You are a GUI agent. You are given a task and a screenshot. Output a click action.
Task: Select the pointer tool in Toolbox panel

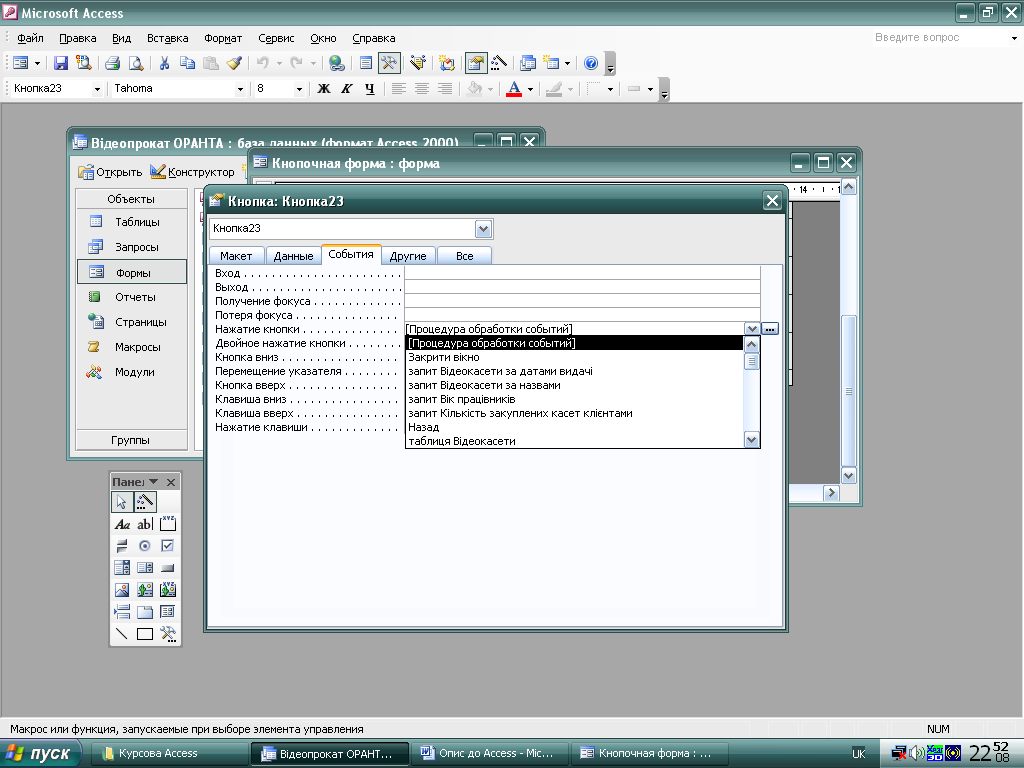point(122,502)
